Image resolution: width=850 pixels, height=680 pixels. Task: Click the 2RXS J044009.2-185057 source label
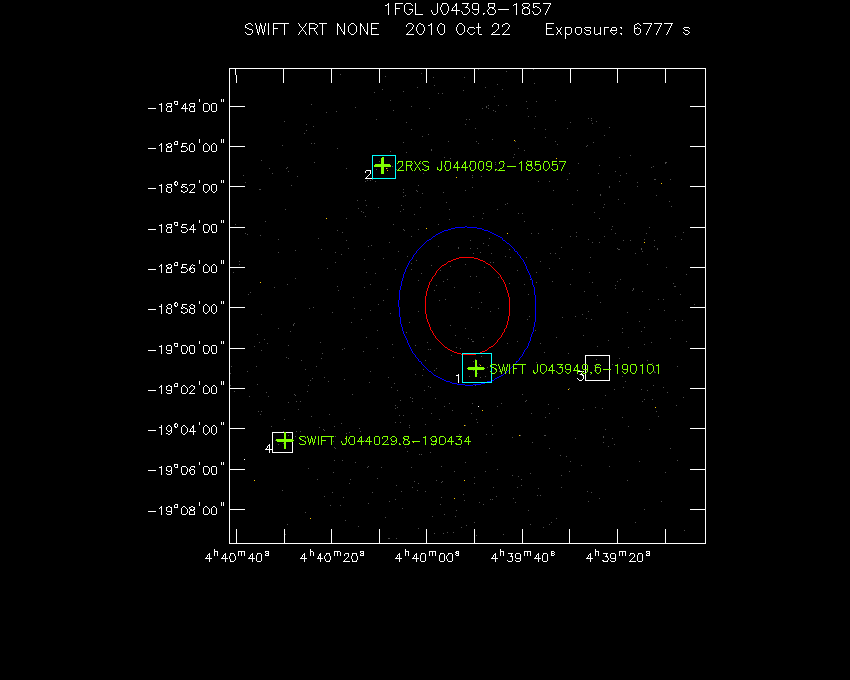pyautogui.click(x=481, y=166)
